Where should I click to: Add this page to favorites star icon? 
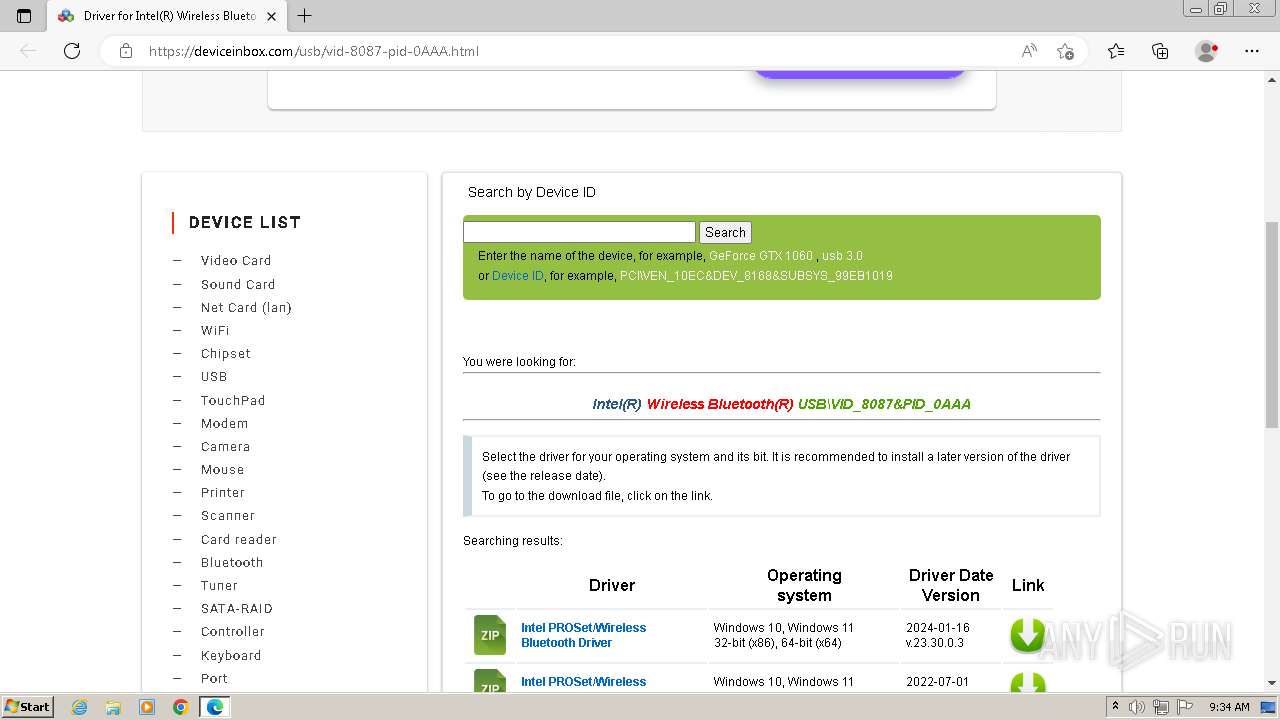pyautogui.click(x=1065, y=51)
